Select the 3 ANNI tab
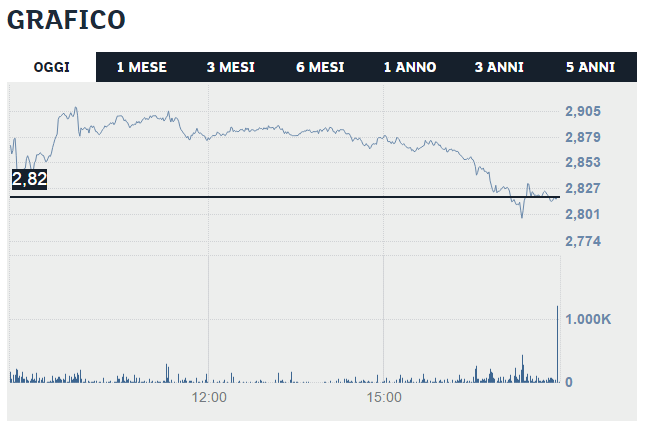 499,67
